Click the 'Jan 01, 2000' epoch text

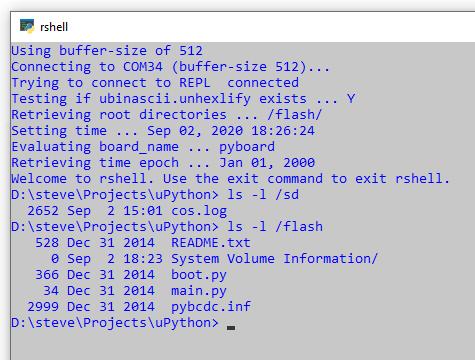267,163
